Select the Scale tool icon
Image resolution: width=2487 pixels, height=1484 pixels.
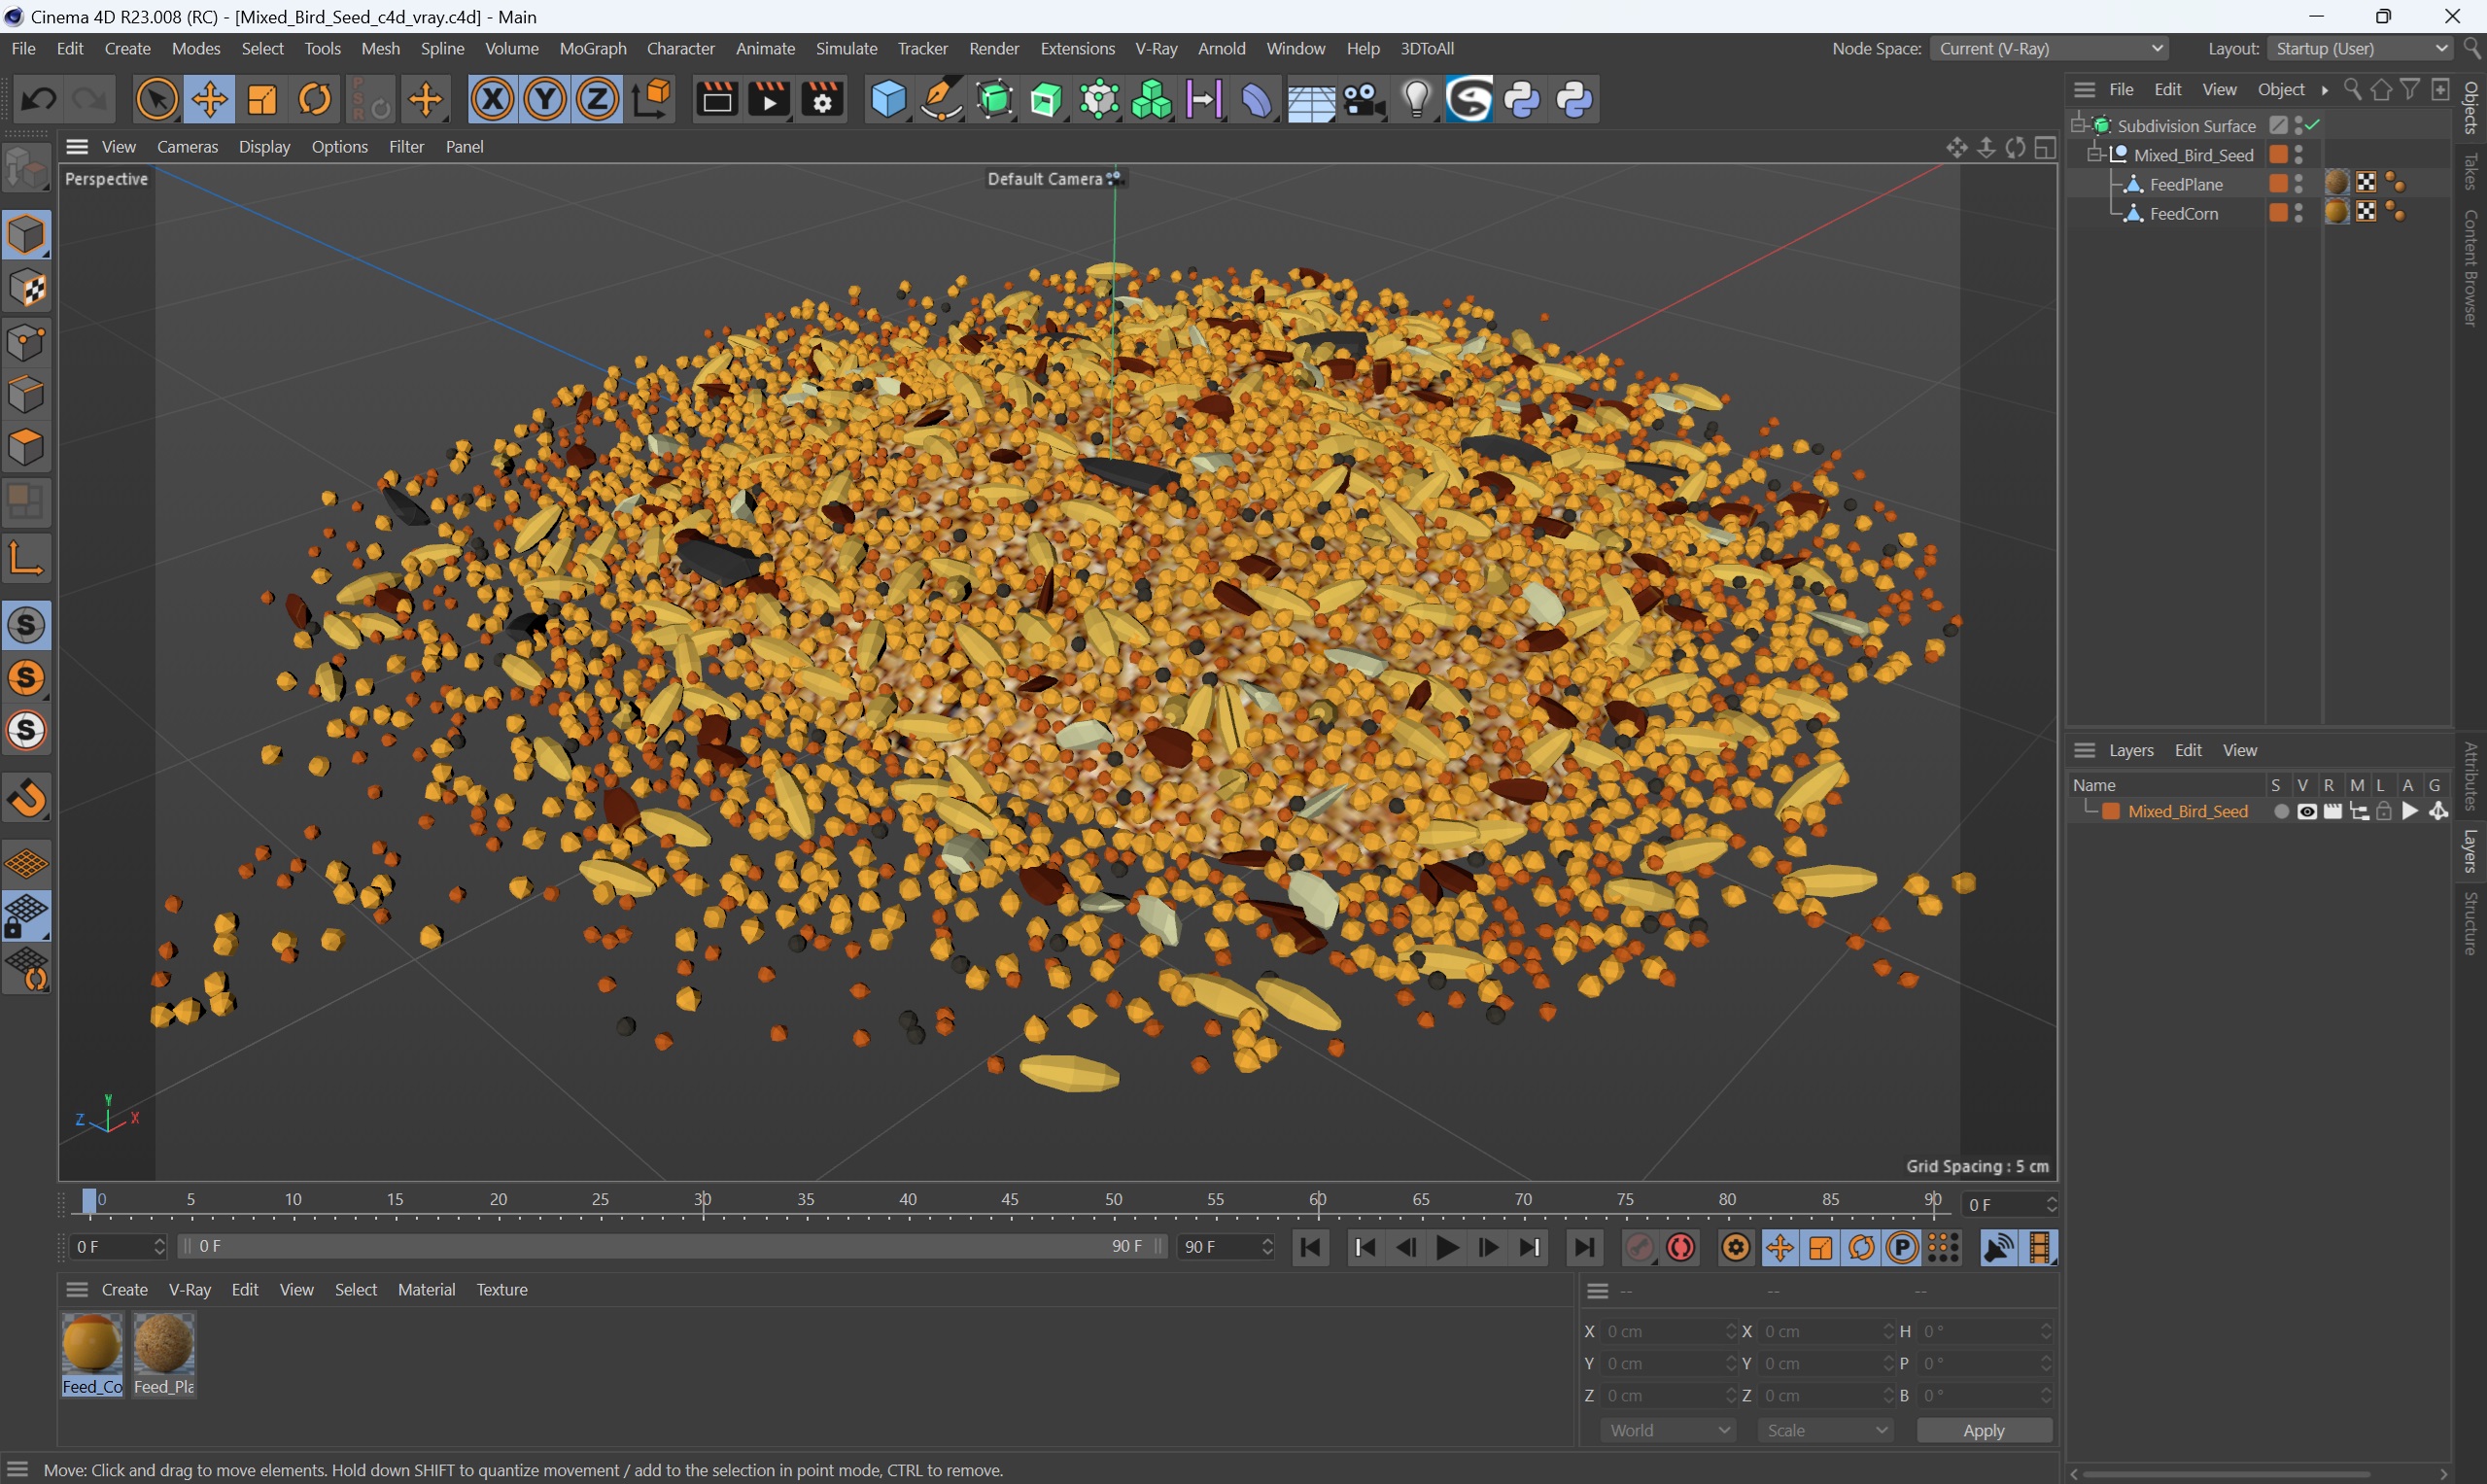[261, 101]
